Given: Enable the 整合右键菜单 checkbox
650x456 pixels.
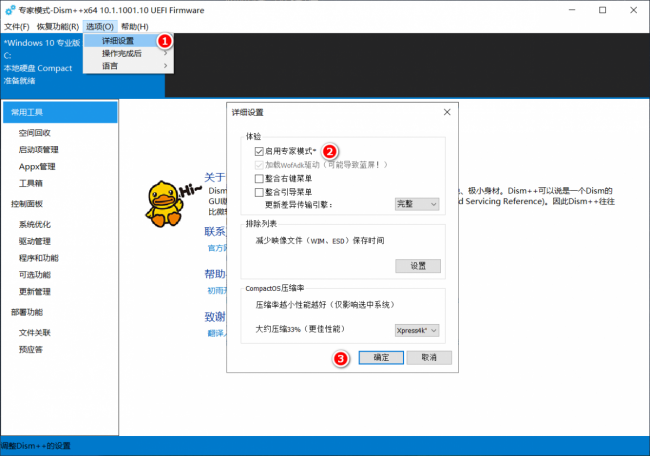Looking at the screenshot, I should (x=259, y=179).
